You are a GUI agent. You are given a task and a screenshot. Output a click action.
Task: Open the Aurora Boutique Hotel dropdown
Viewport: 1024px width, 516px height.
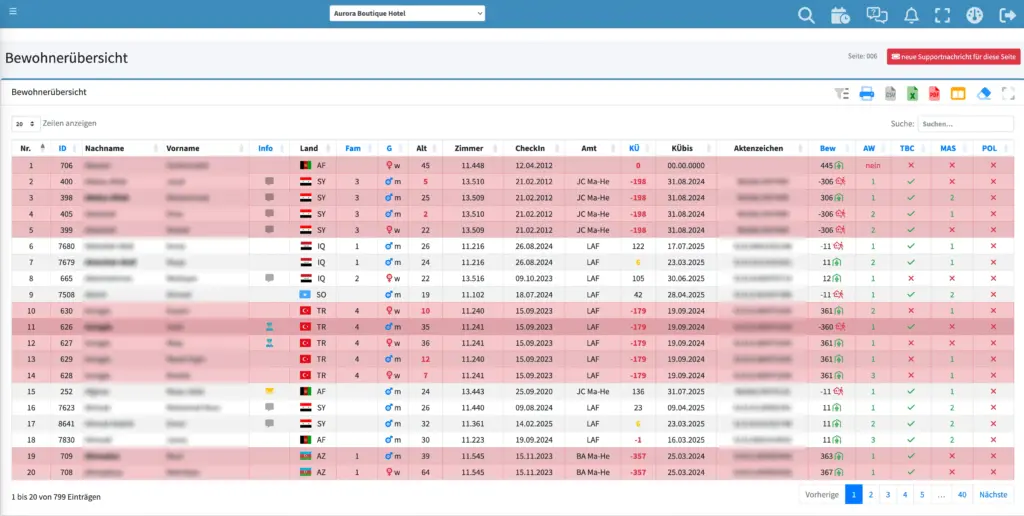point(407,13)
